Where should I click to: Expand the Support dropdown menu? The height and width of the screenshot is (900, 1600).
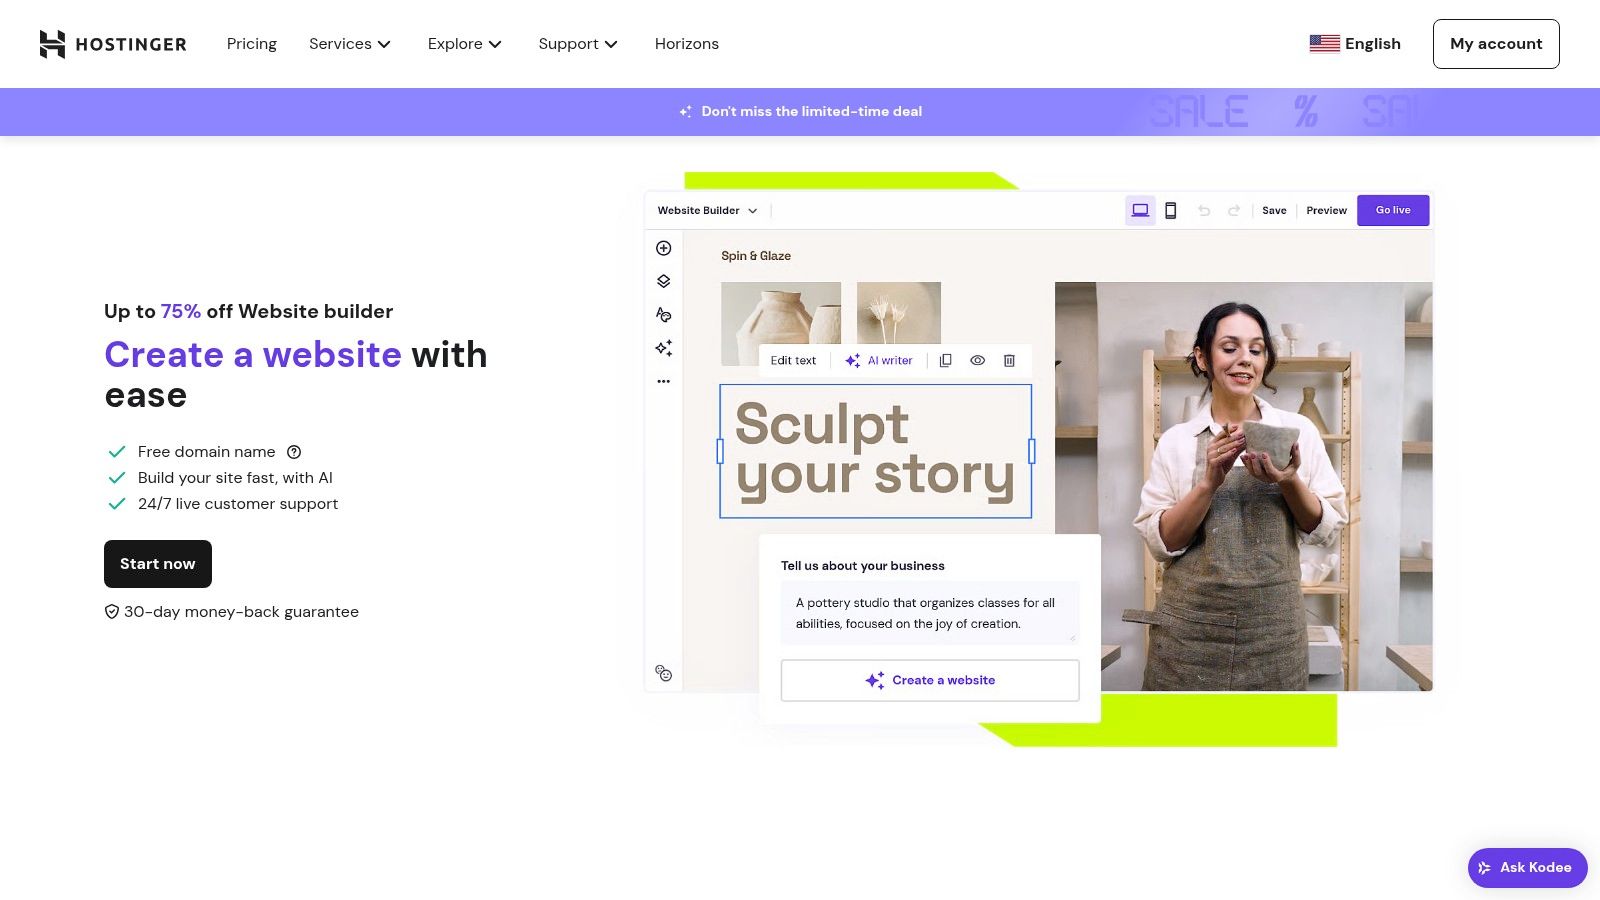pyautogui.click(x=578, y=44)
